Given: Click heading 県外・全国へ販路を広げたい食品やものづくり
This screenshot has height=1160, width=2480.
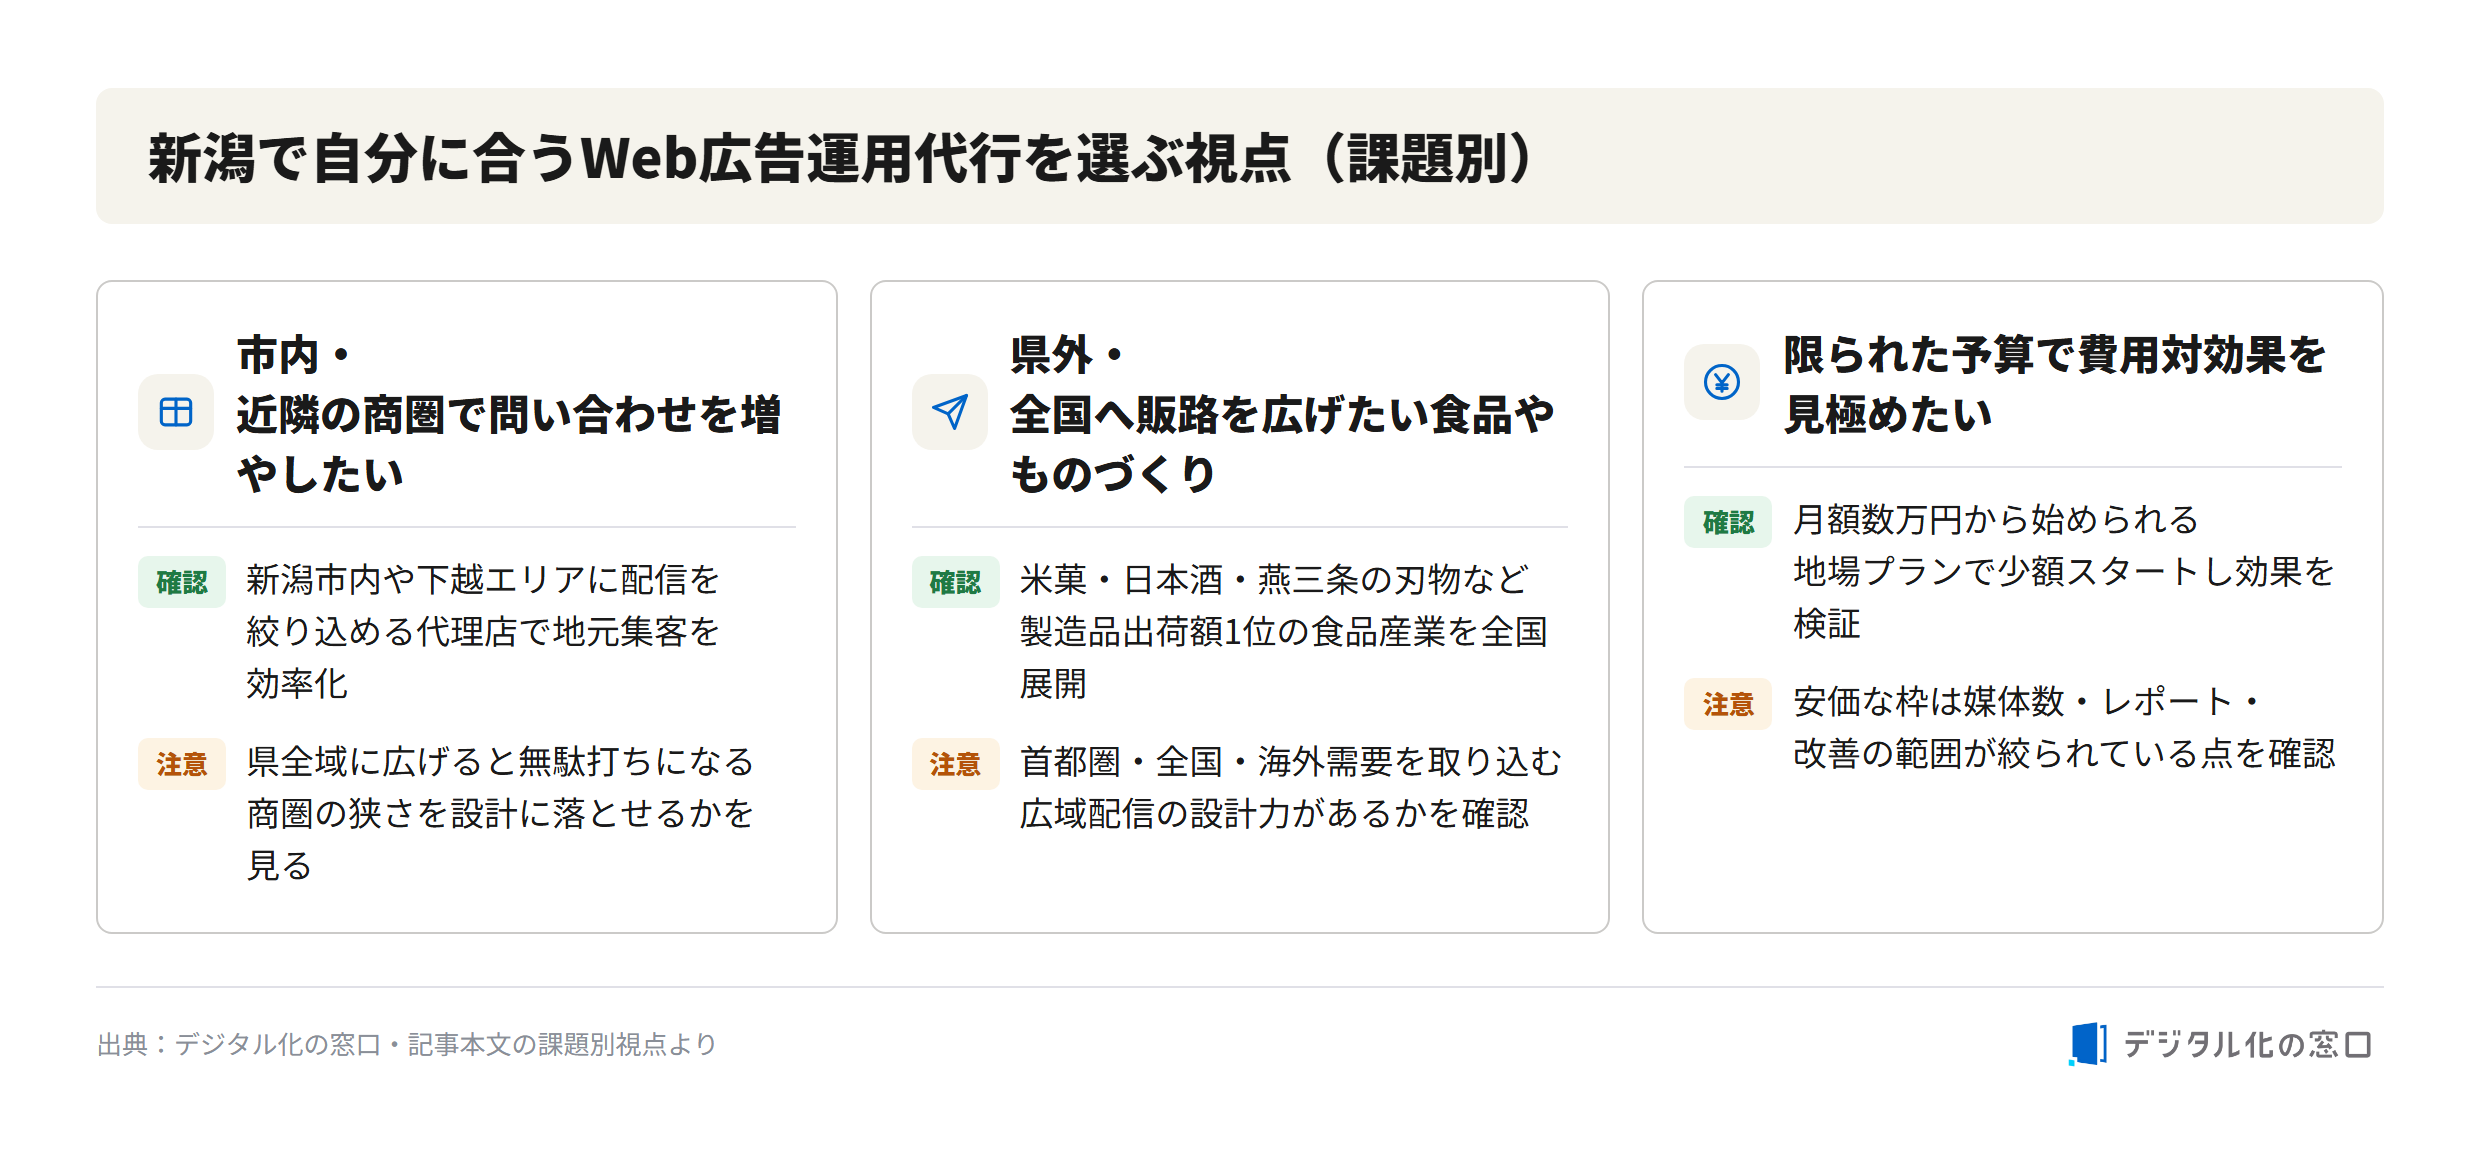Looking at the screenshot, I should click(x=1283, y=414).
